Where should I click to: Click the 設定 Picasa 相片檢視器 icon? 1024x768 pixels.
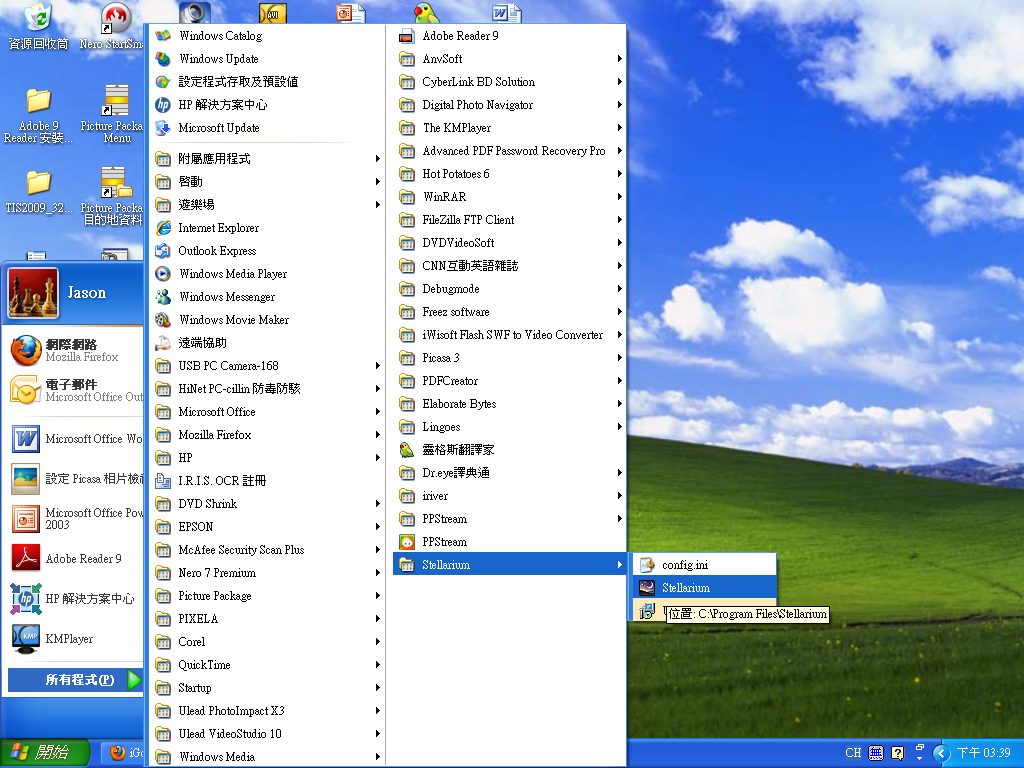pyautogui.click(x=26, y=479)
